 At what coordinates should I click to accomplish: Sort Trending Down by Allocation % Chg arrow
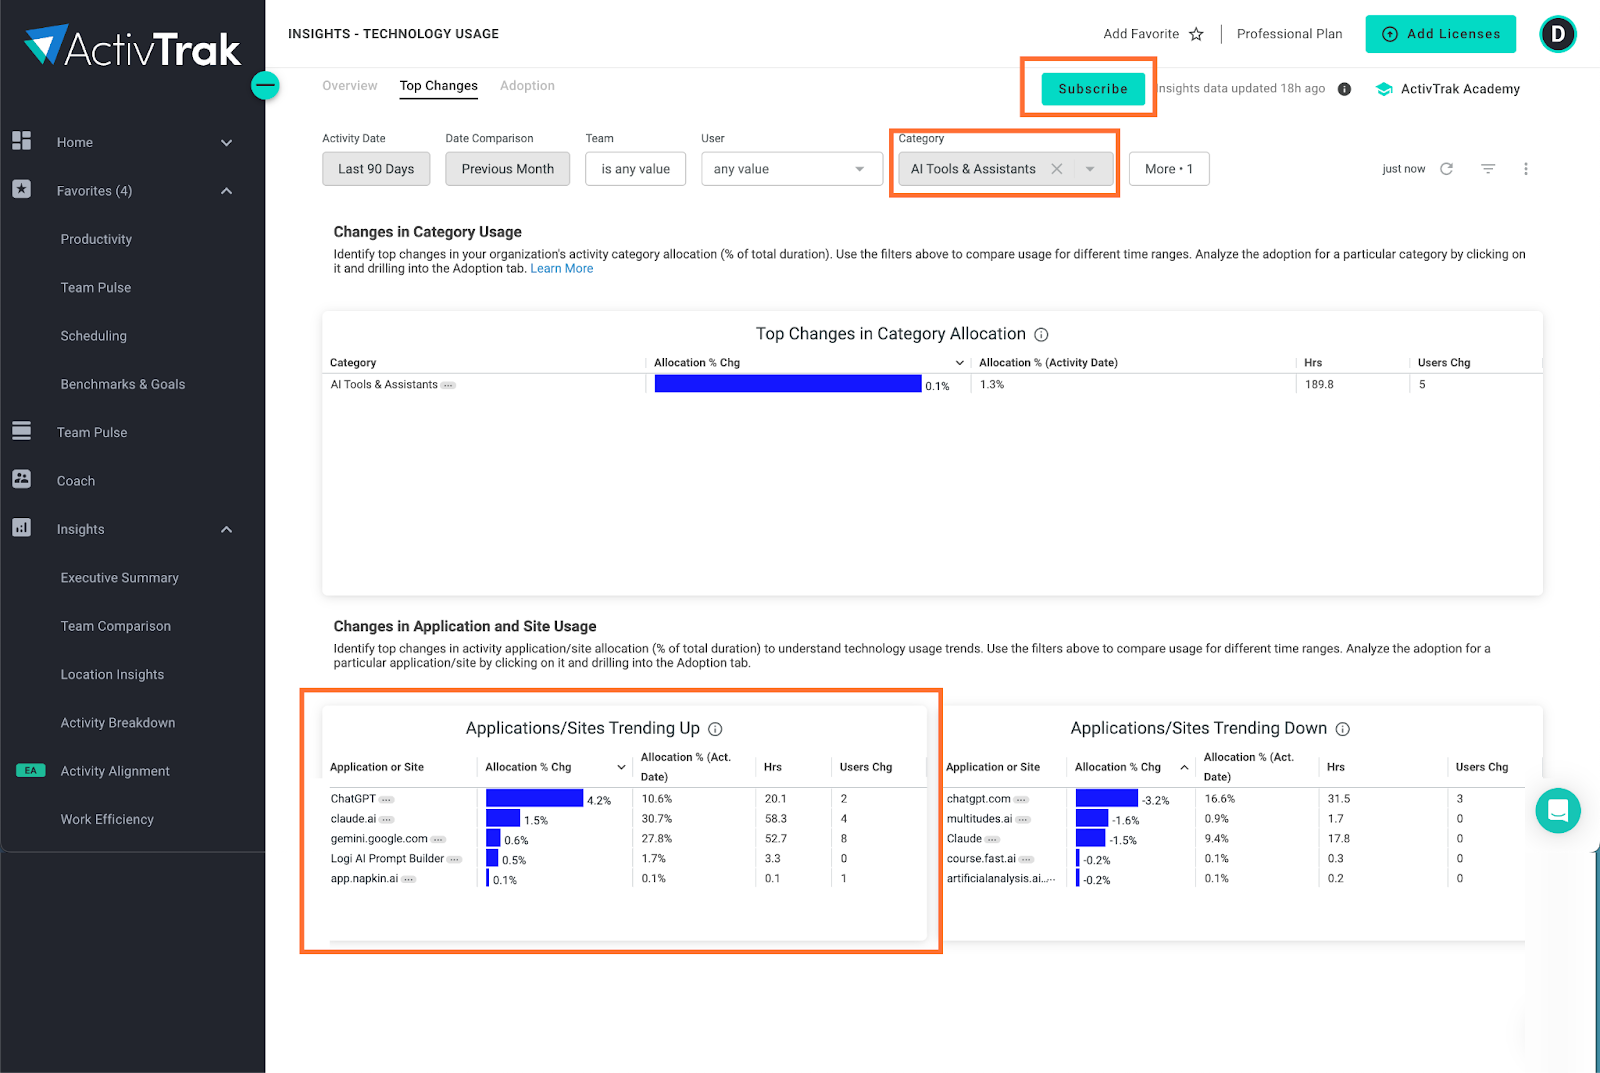[x=1184, y=767]
